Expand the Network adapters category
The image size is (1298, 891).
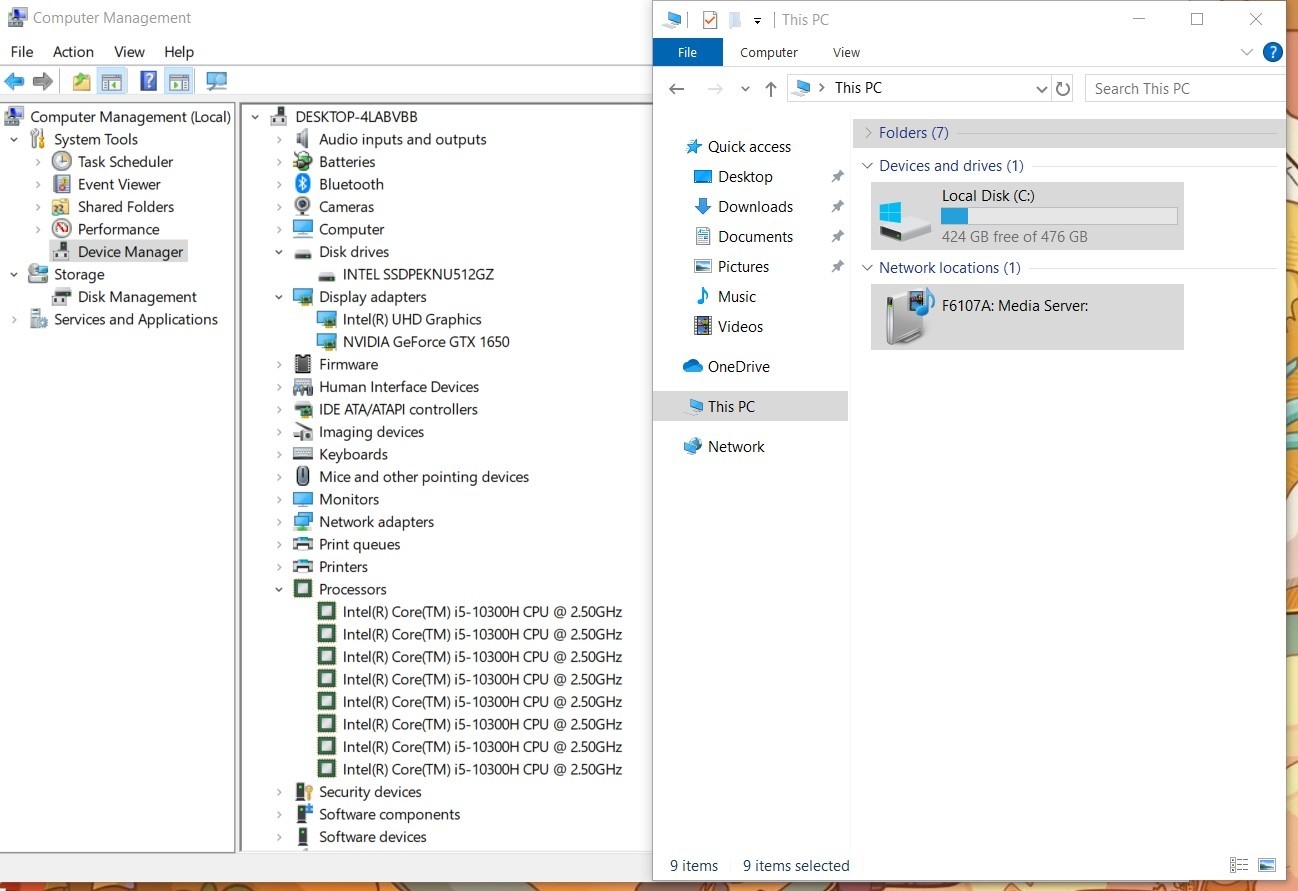279,522
